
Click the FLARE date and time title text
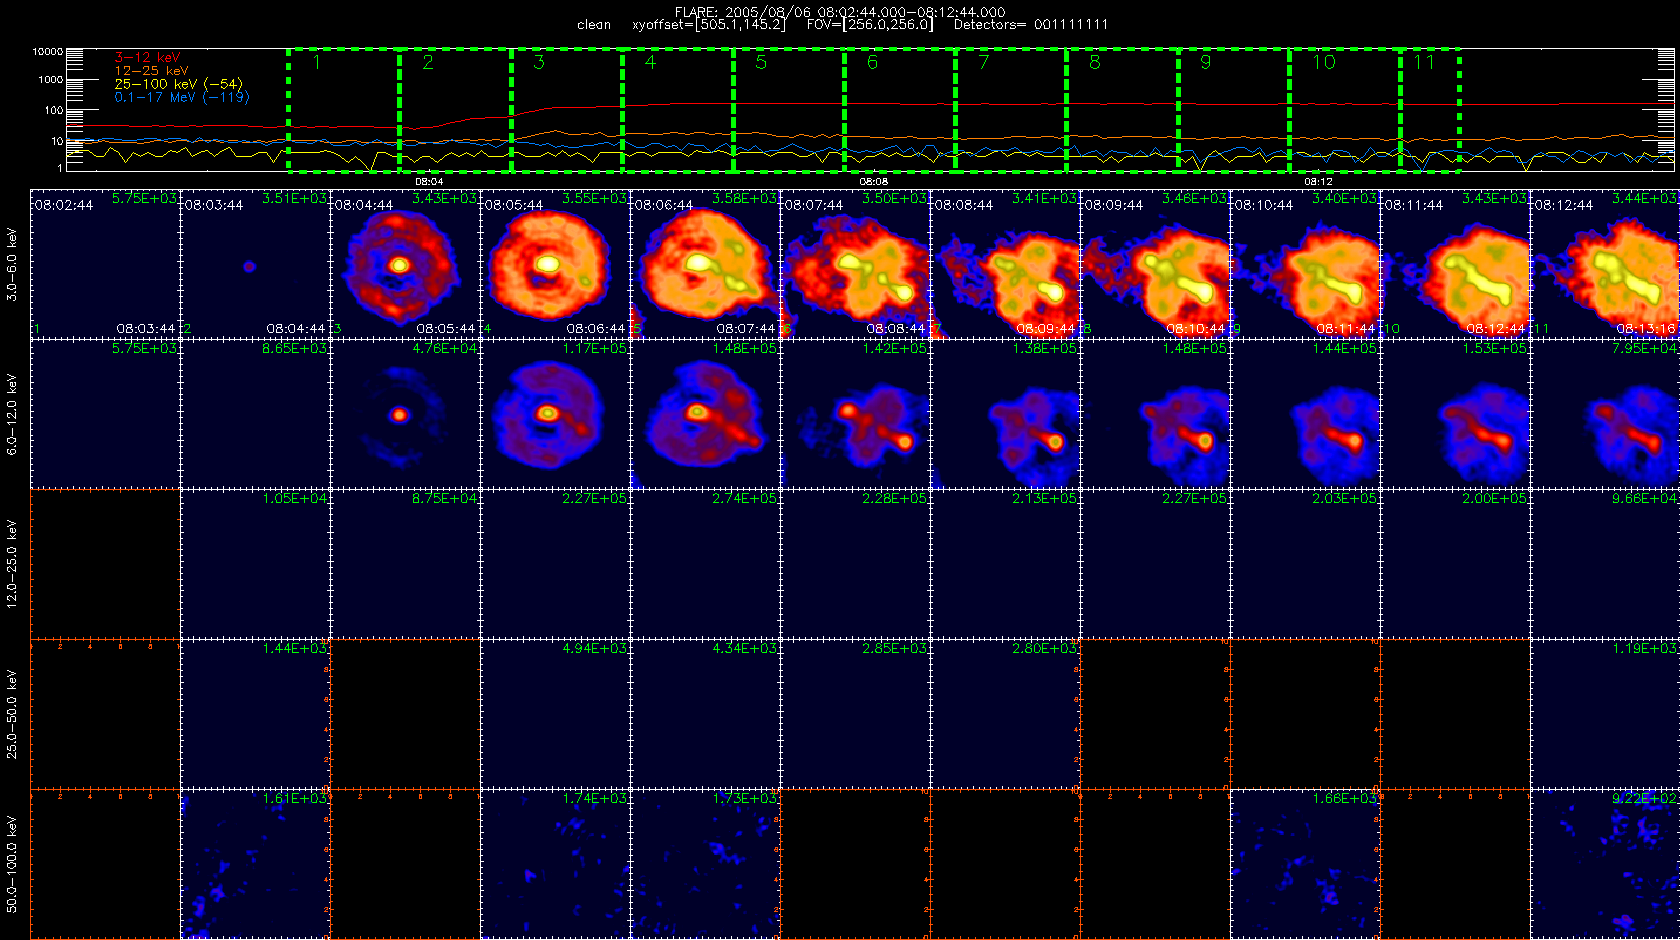click(840, 12)
